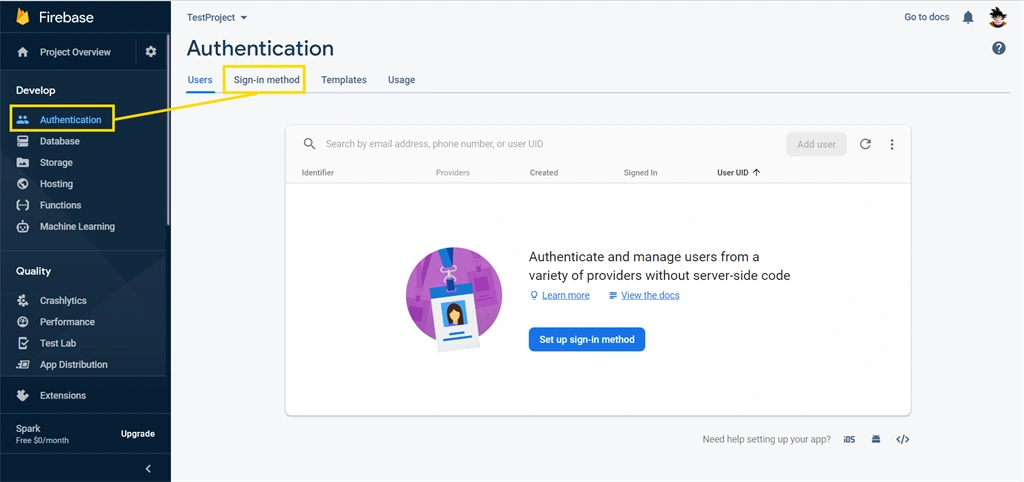Open the user account avatar
The height and width of the screenshot is (482, 1024).
pyautogui.click(x=998, y=18)
